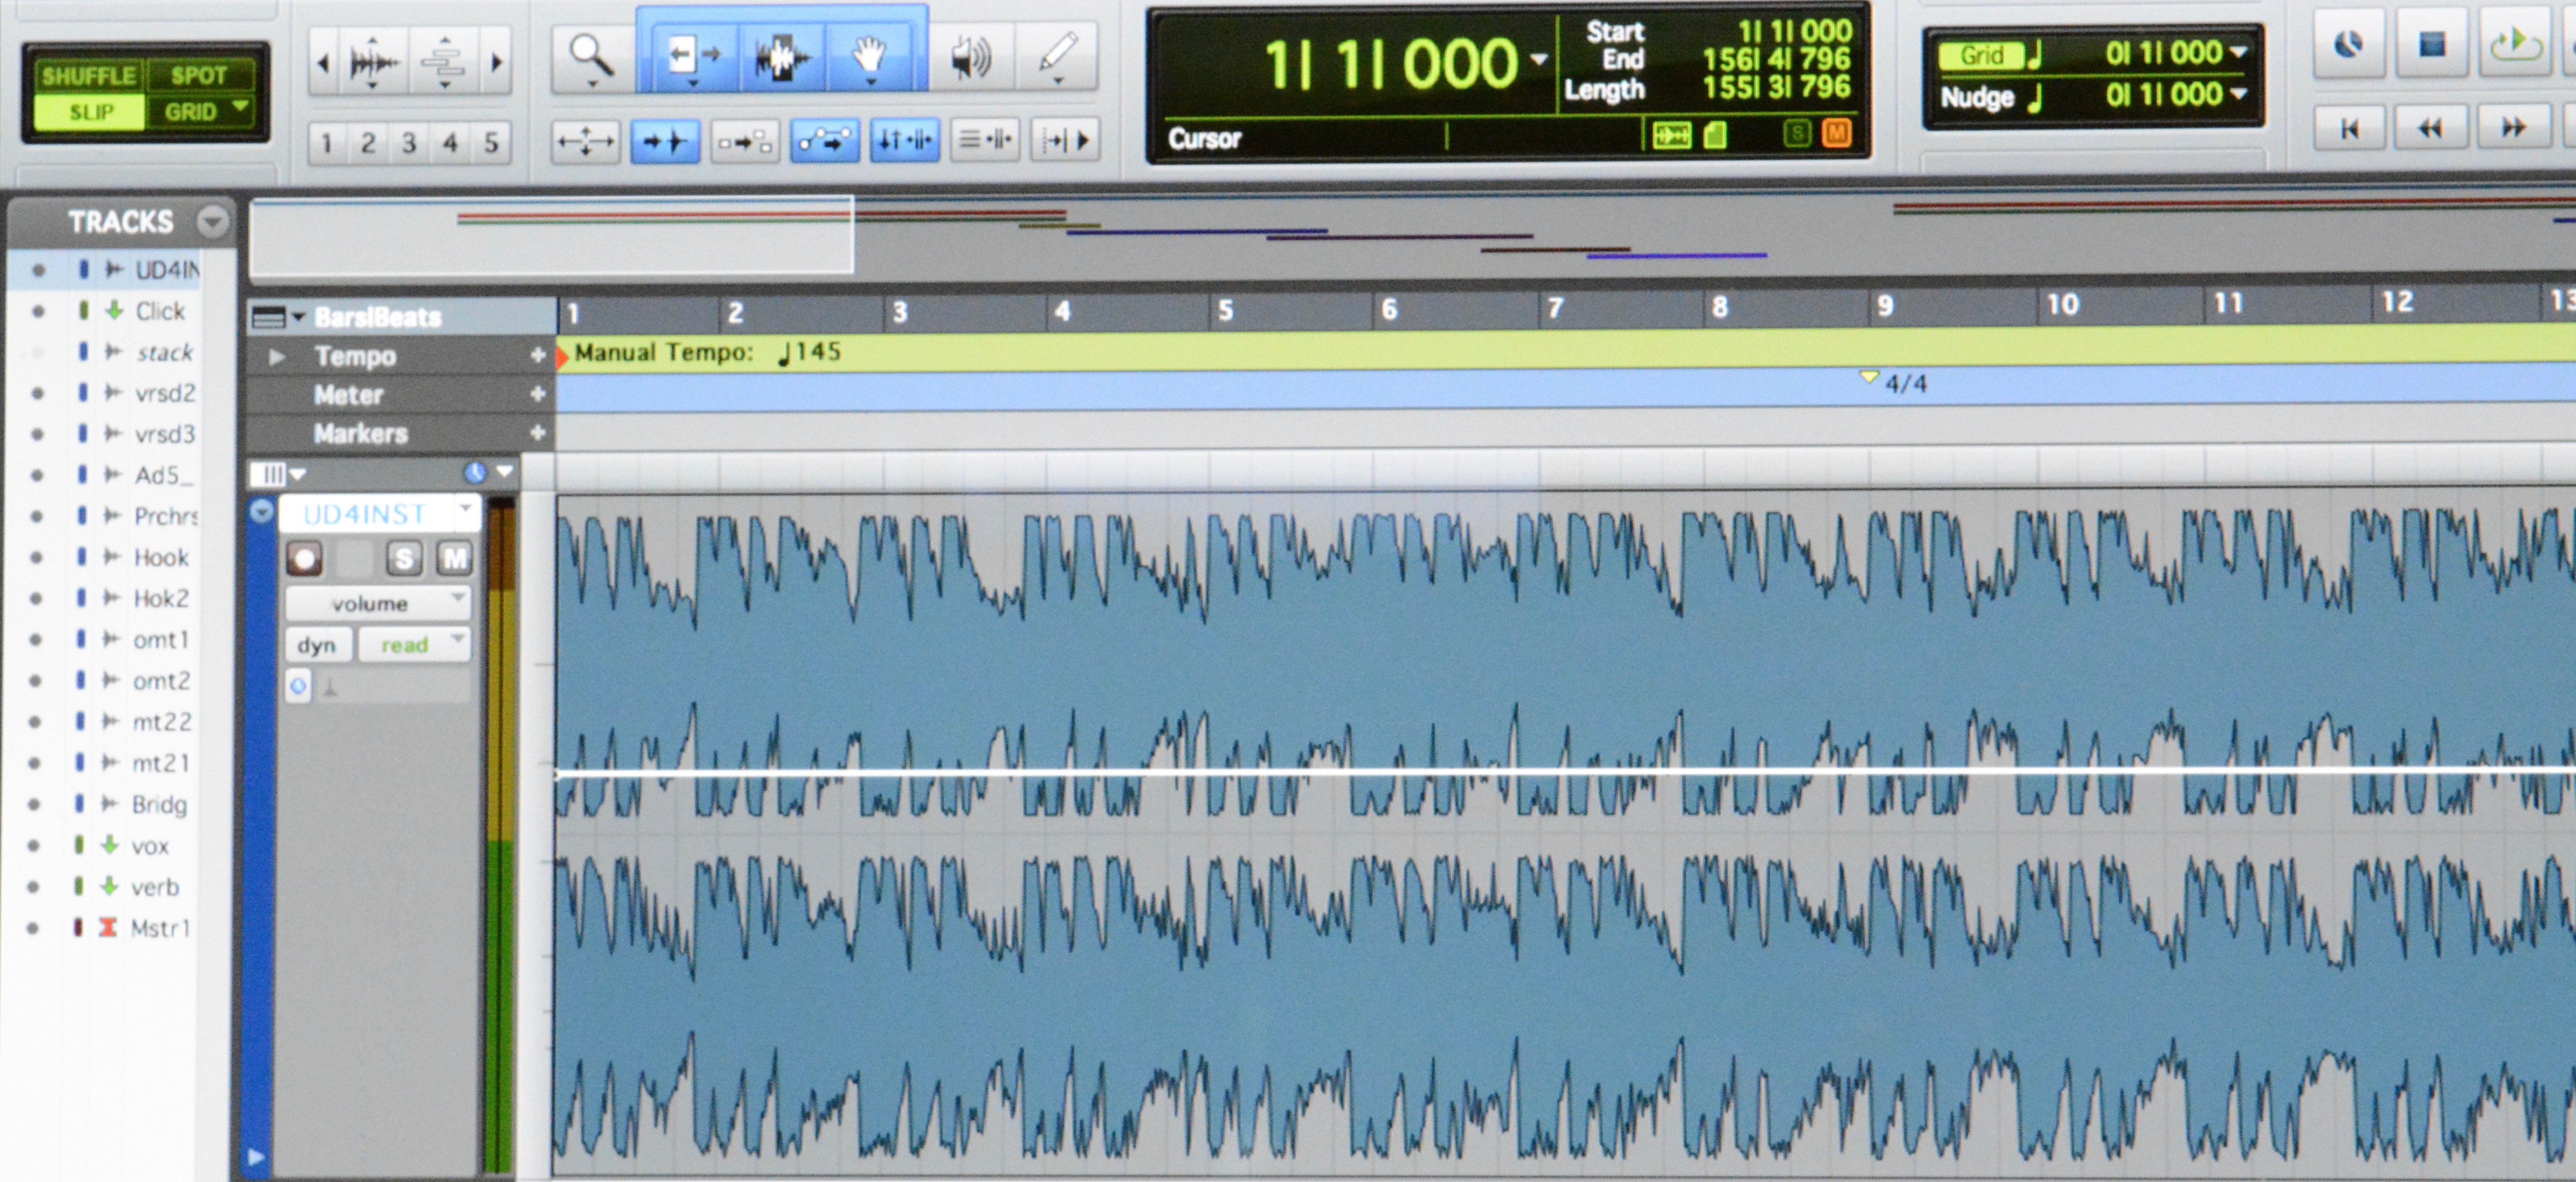Screen dimensions: 2576x1182
Task: Add new marker with plus button
Action: coord(538,433)
